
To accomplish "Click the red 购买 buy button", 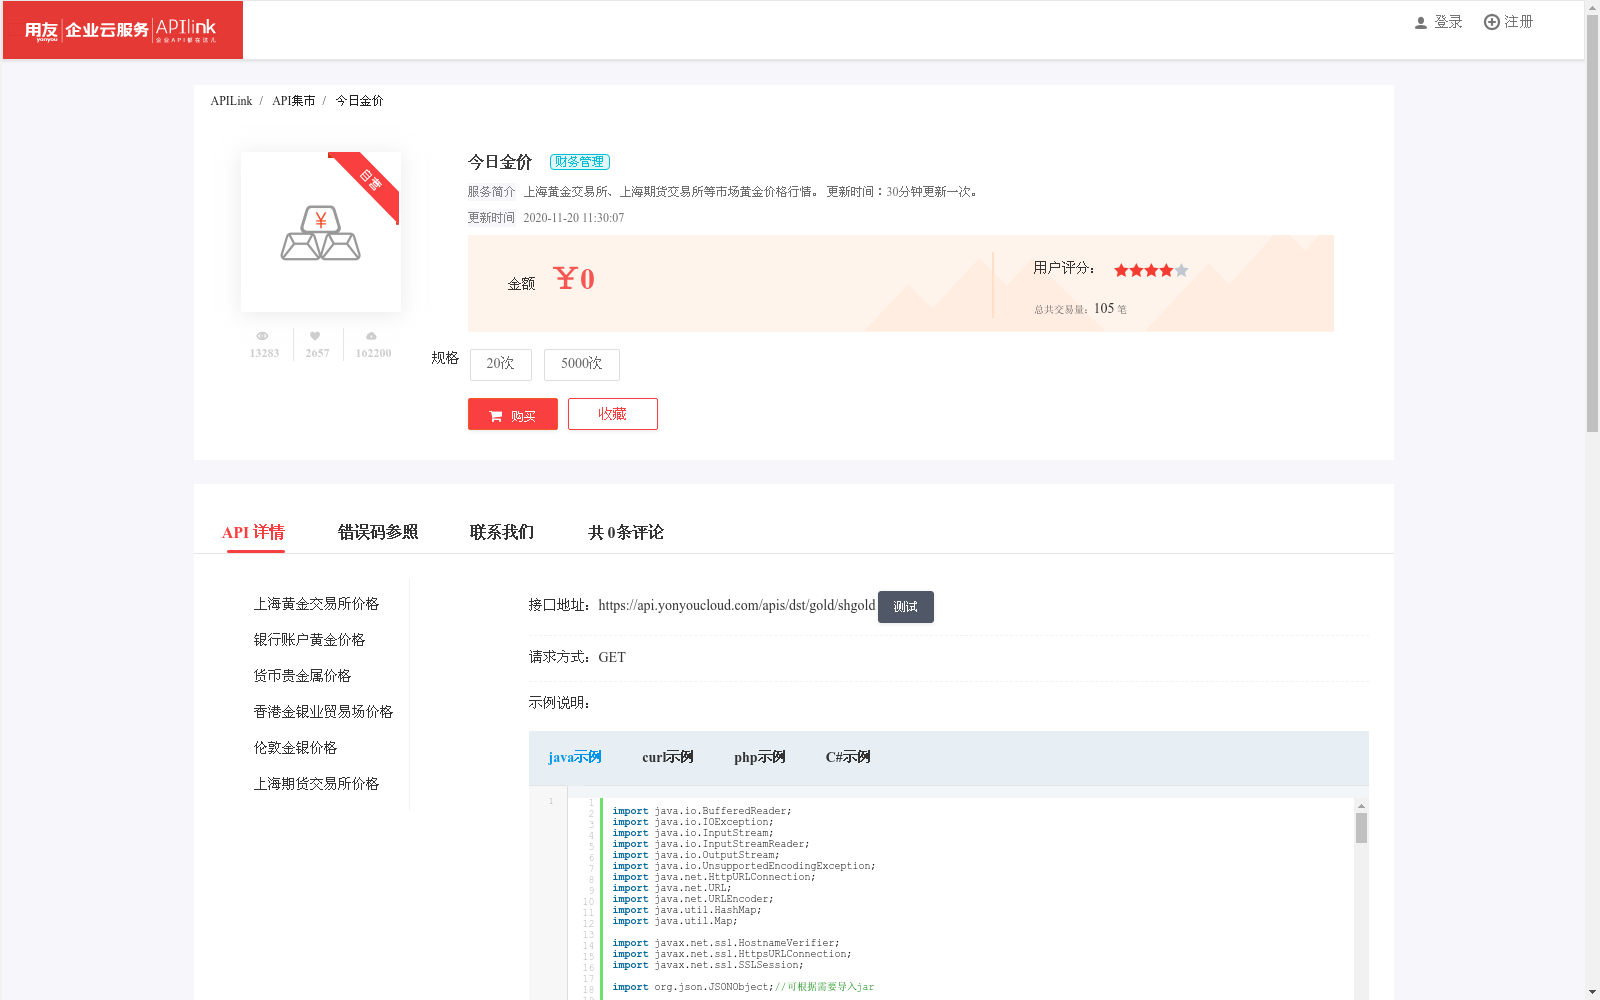I will point(513,414).
